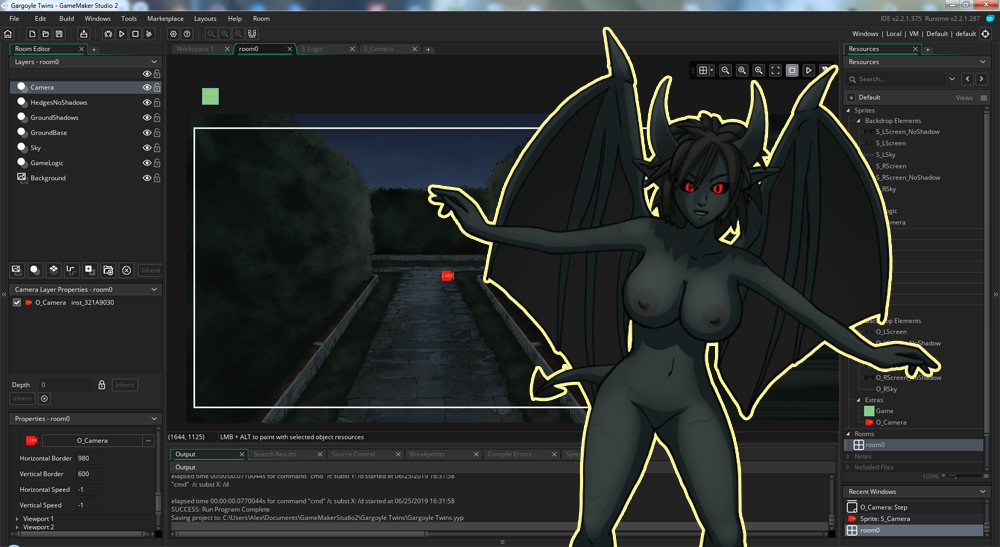Collapse the Layers - room0 panel
Viewport: 1000px width, 547px height.
point(154,62)
